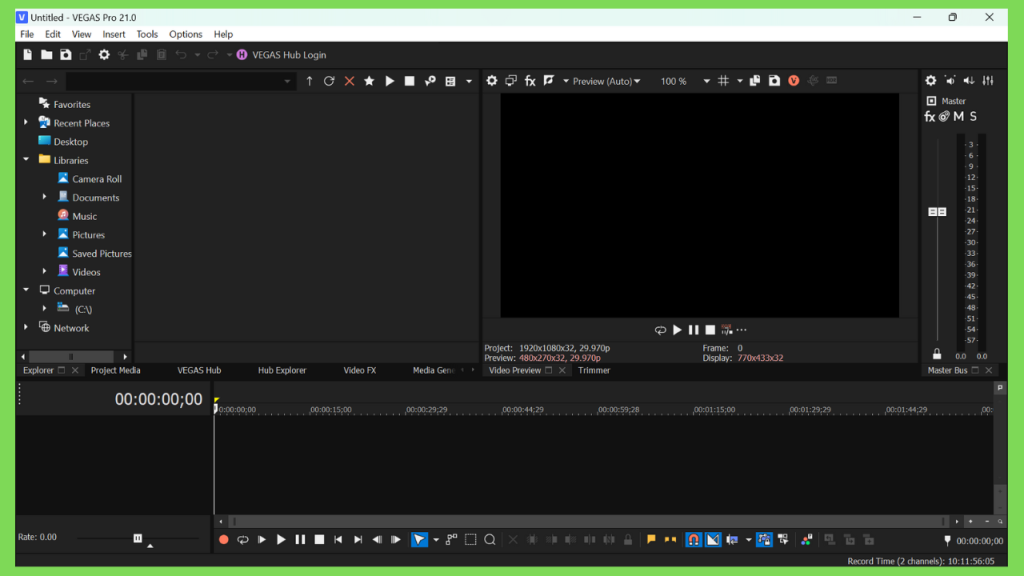Open Project Properties gear in main toolbar
Image resolution: width=1024 pixels, height=576 pixels.
coord(104,55)
